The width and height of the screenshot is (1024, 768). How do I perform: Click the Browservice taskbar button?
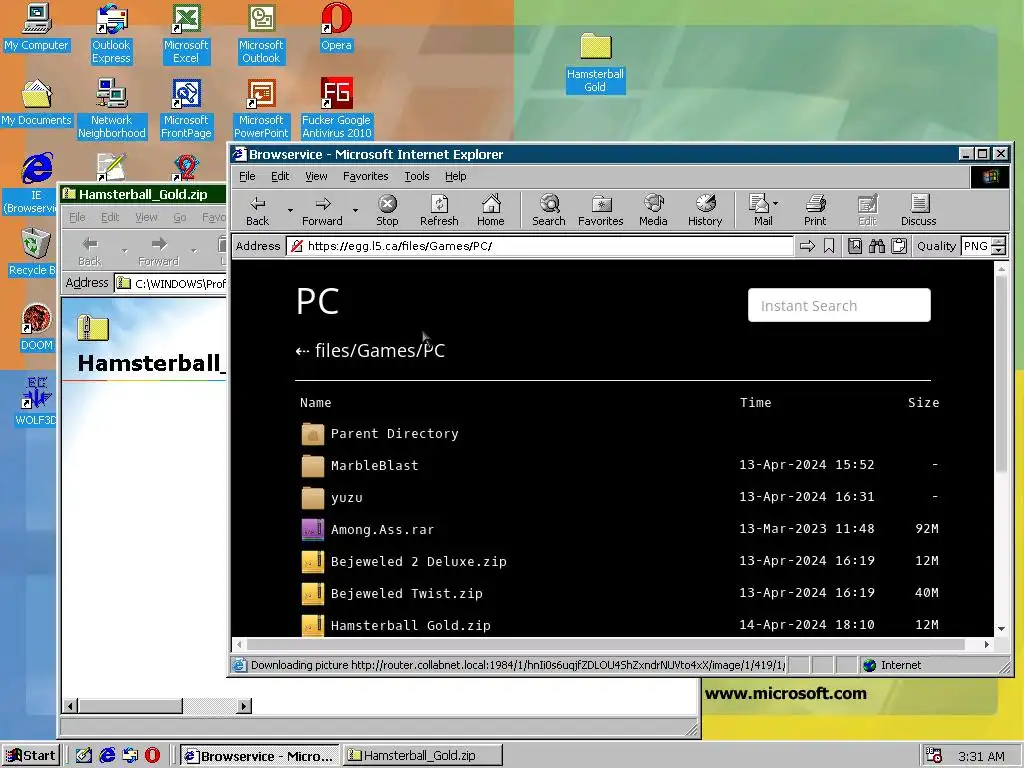[259, 756]
